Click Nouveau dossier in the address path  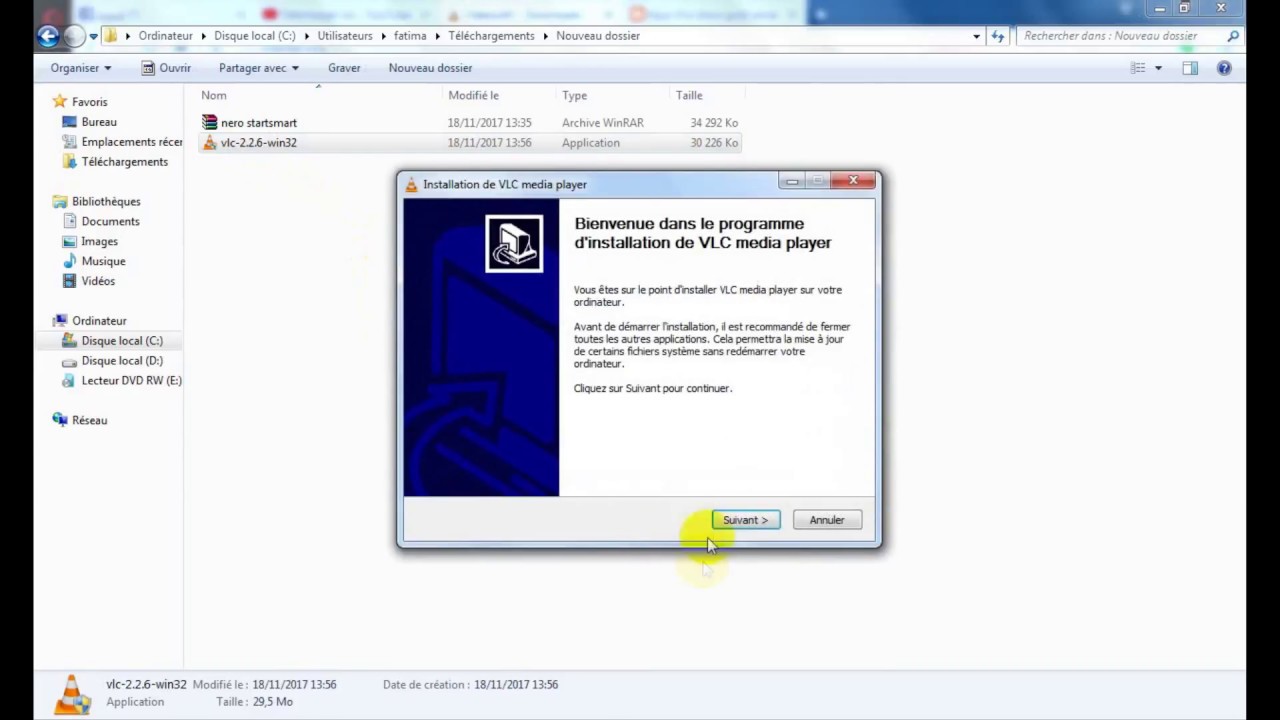coord(598,36)
